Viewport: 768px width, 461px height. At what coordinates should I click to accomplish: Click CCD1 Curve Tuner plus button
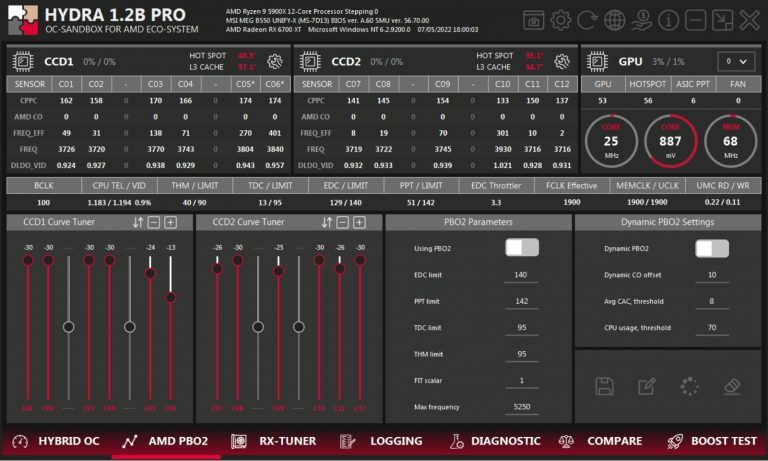[x=170, y=222]
